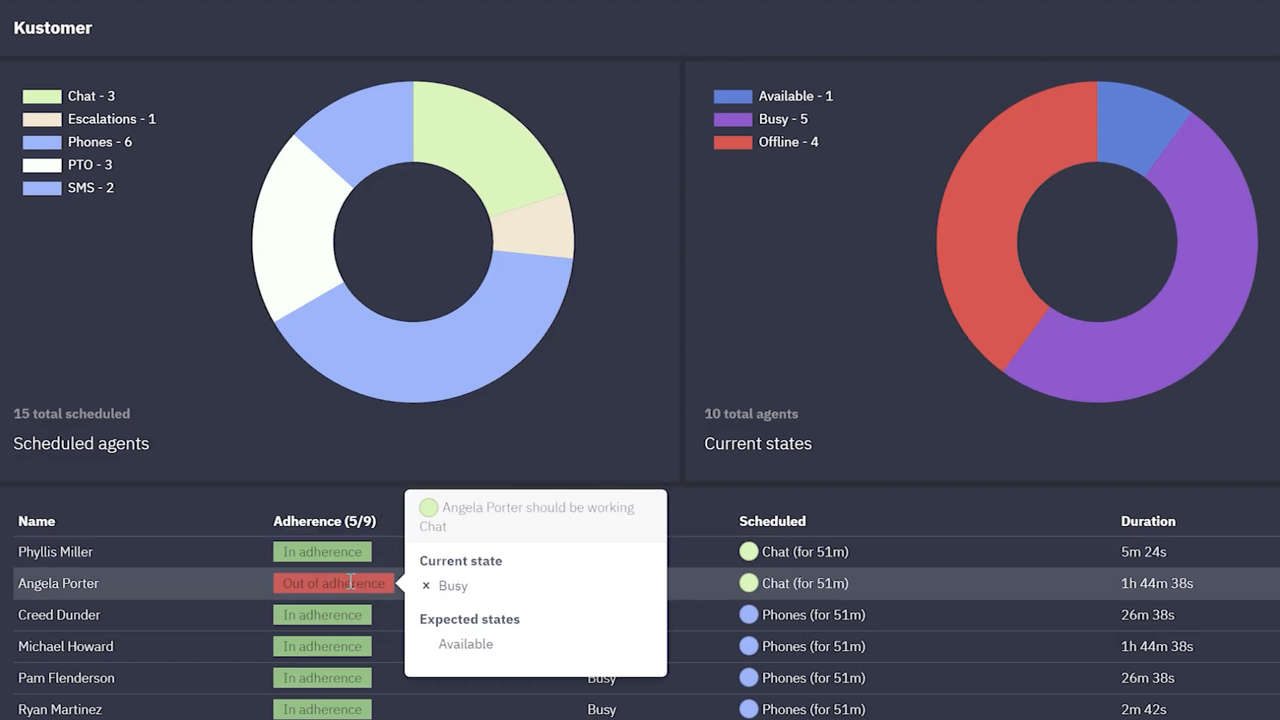The height and width of the screenshot is (720, 1280).
Task: Click the Chat legend color swatch
Action: [41, 95]
